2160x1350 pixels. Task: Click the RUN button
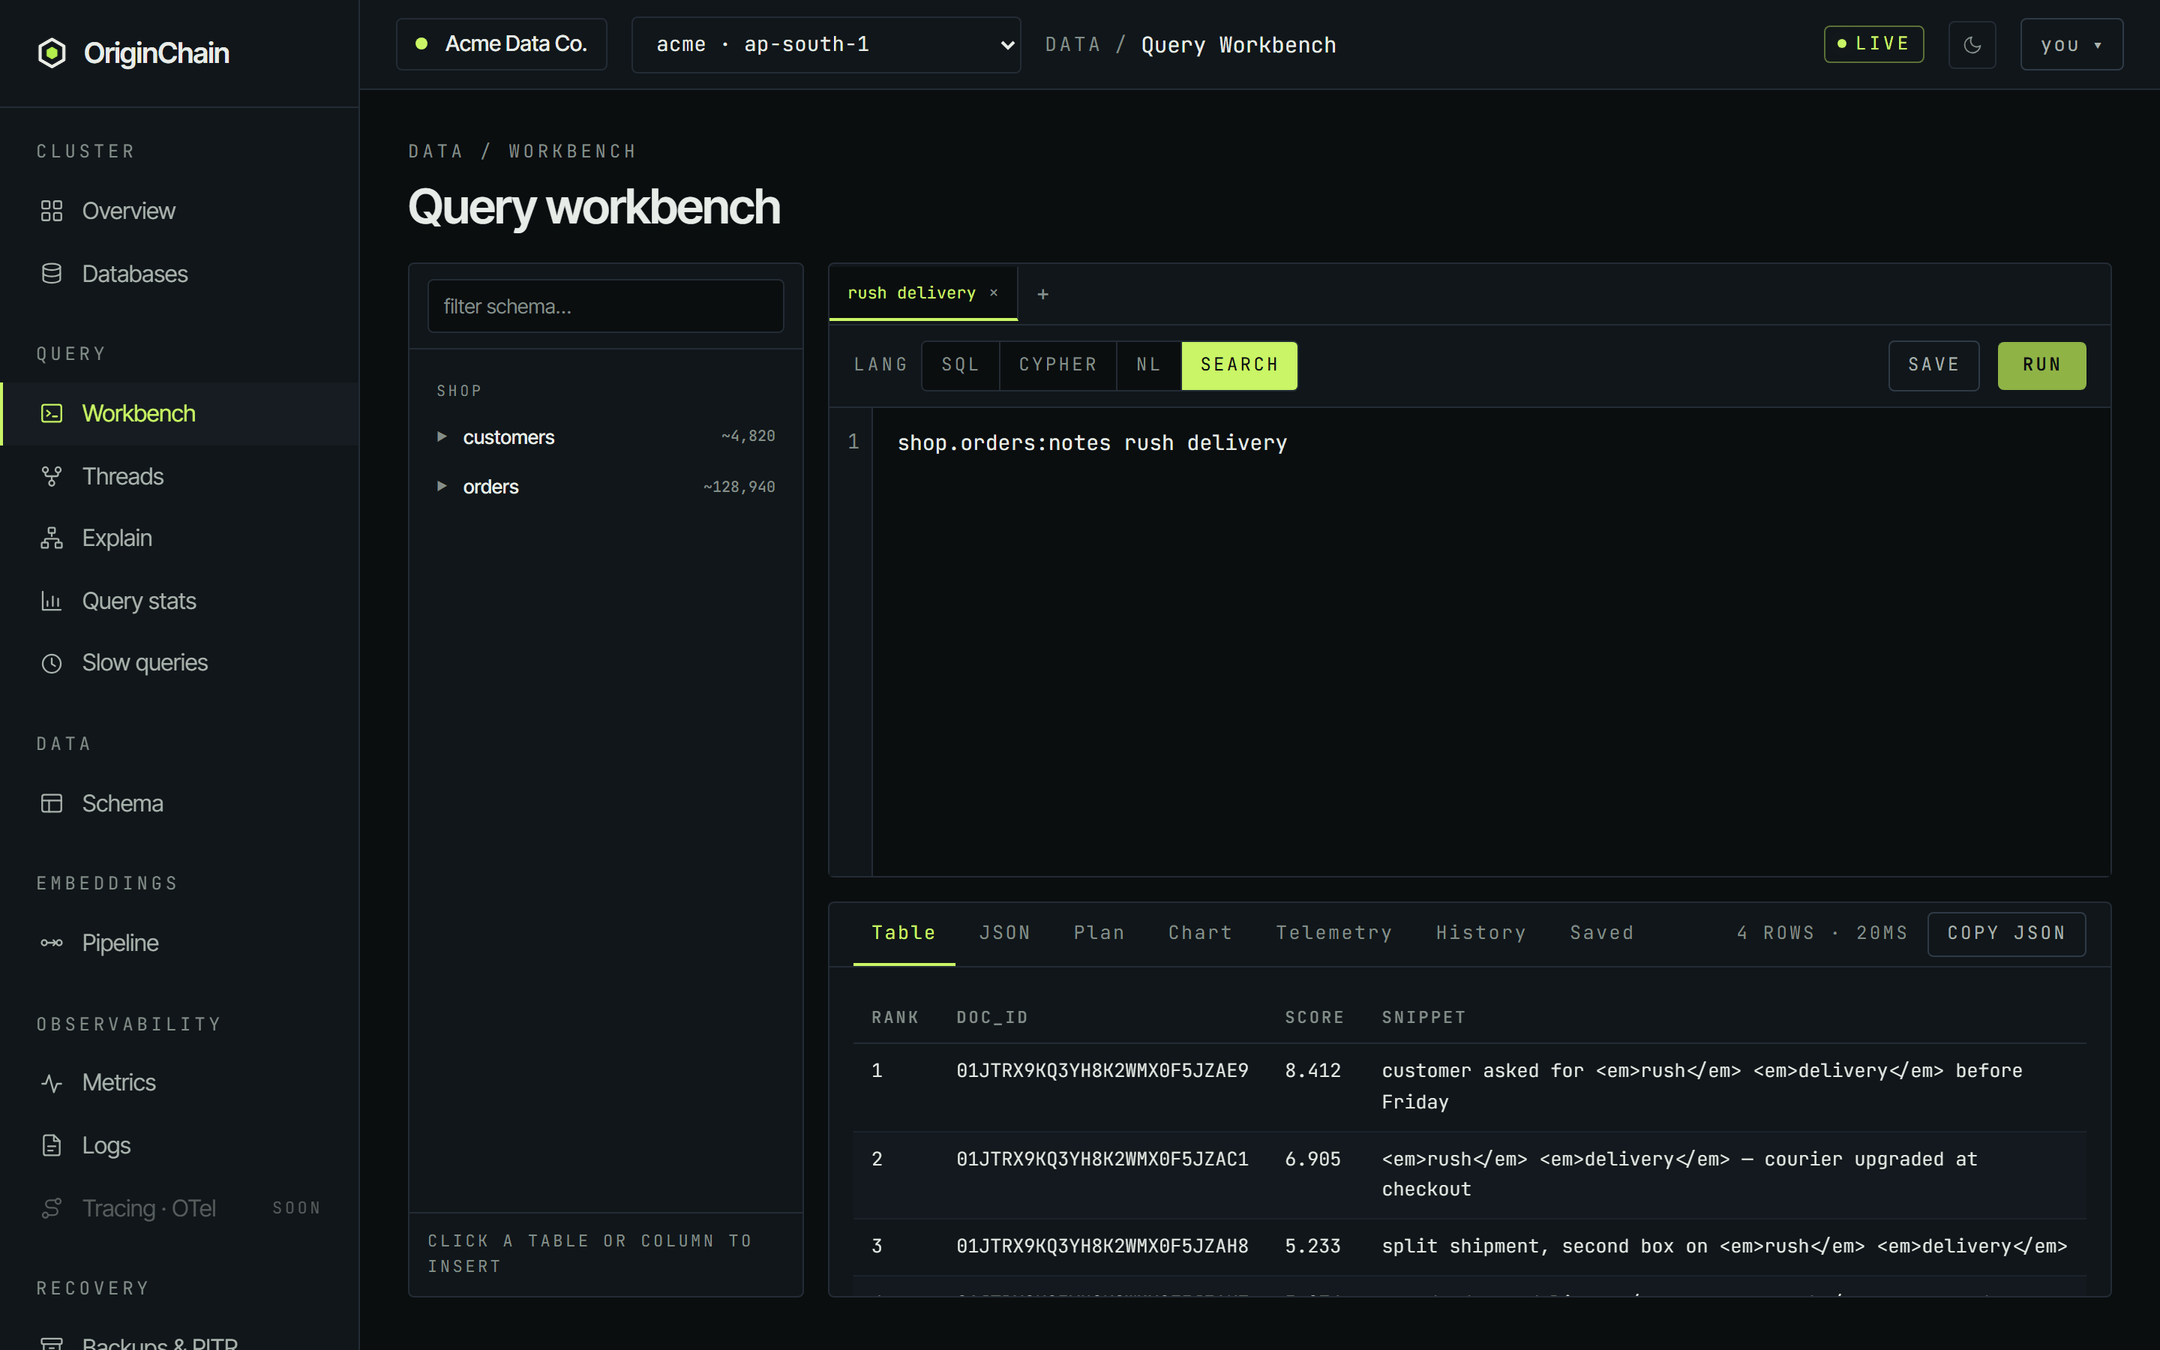pyautogui.click(x=2041, y=365)
